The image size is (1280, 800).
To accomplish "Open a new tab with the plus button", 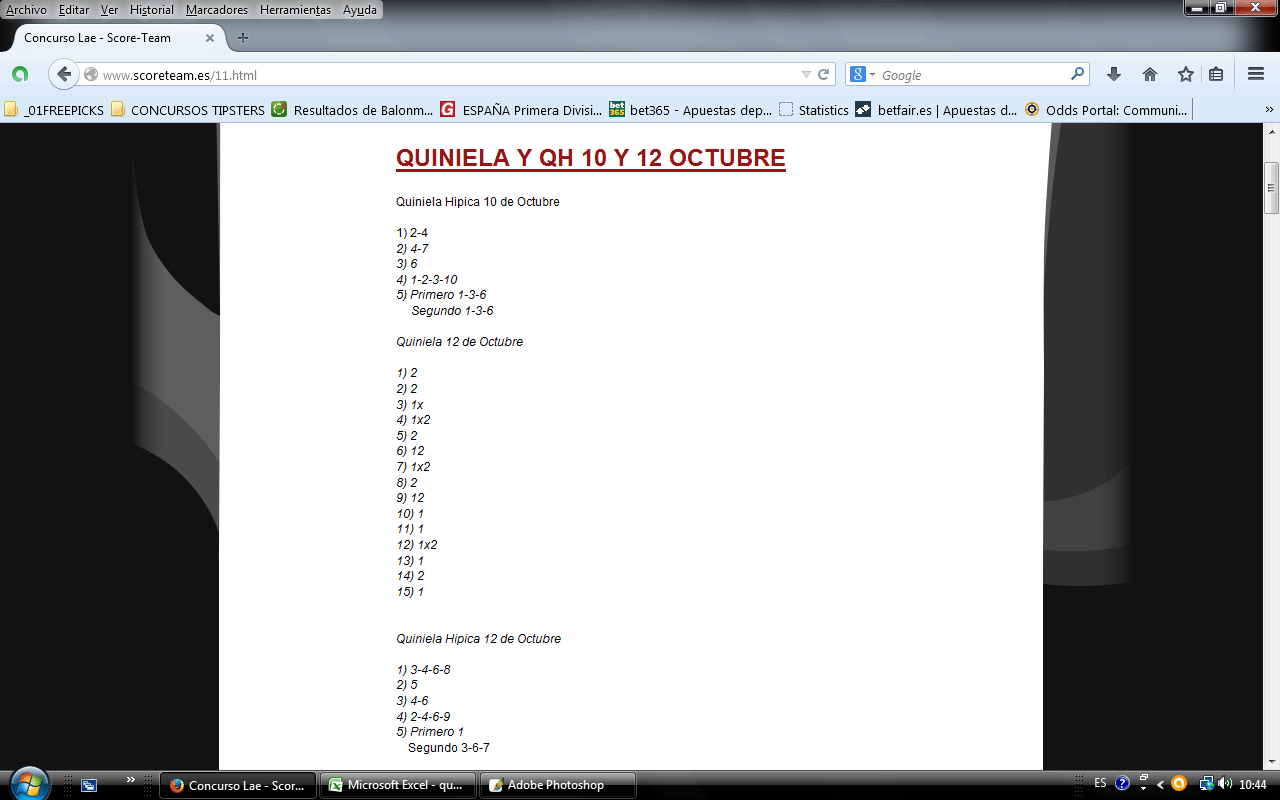I will 243,38.
